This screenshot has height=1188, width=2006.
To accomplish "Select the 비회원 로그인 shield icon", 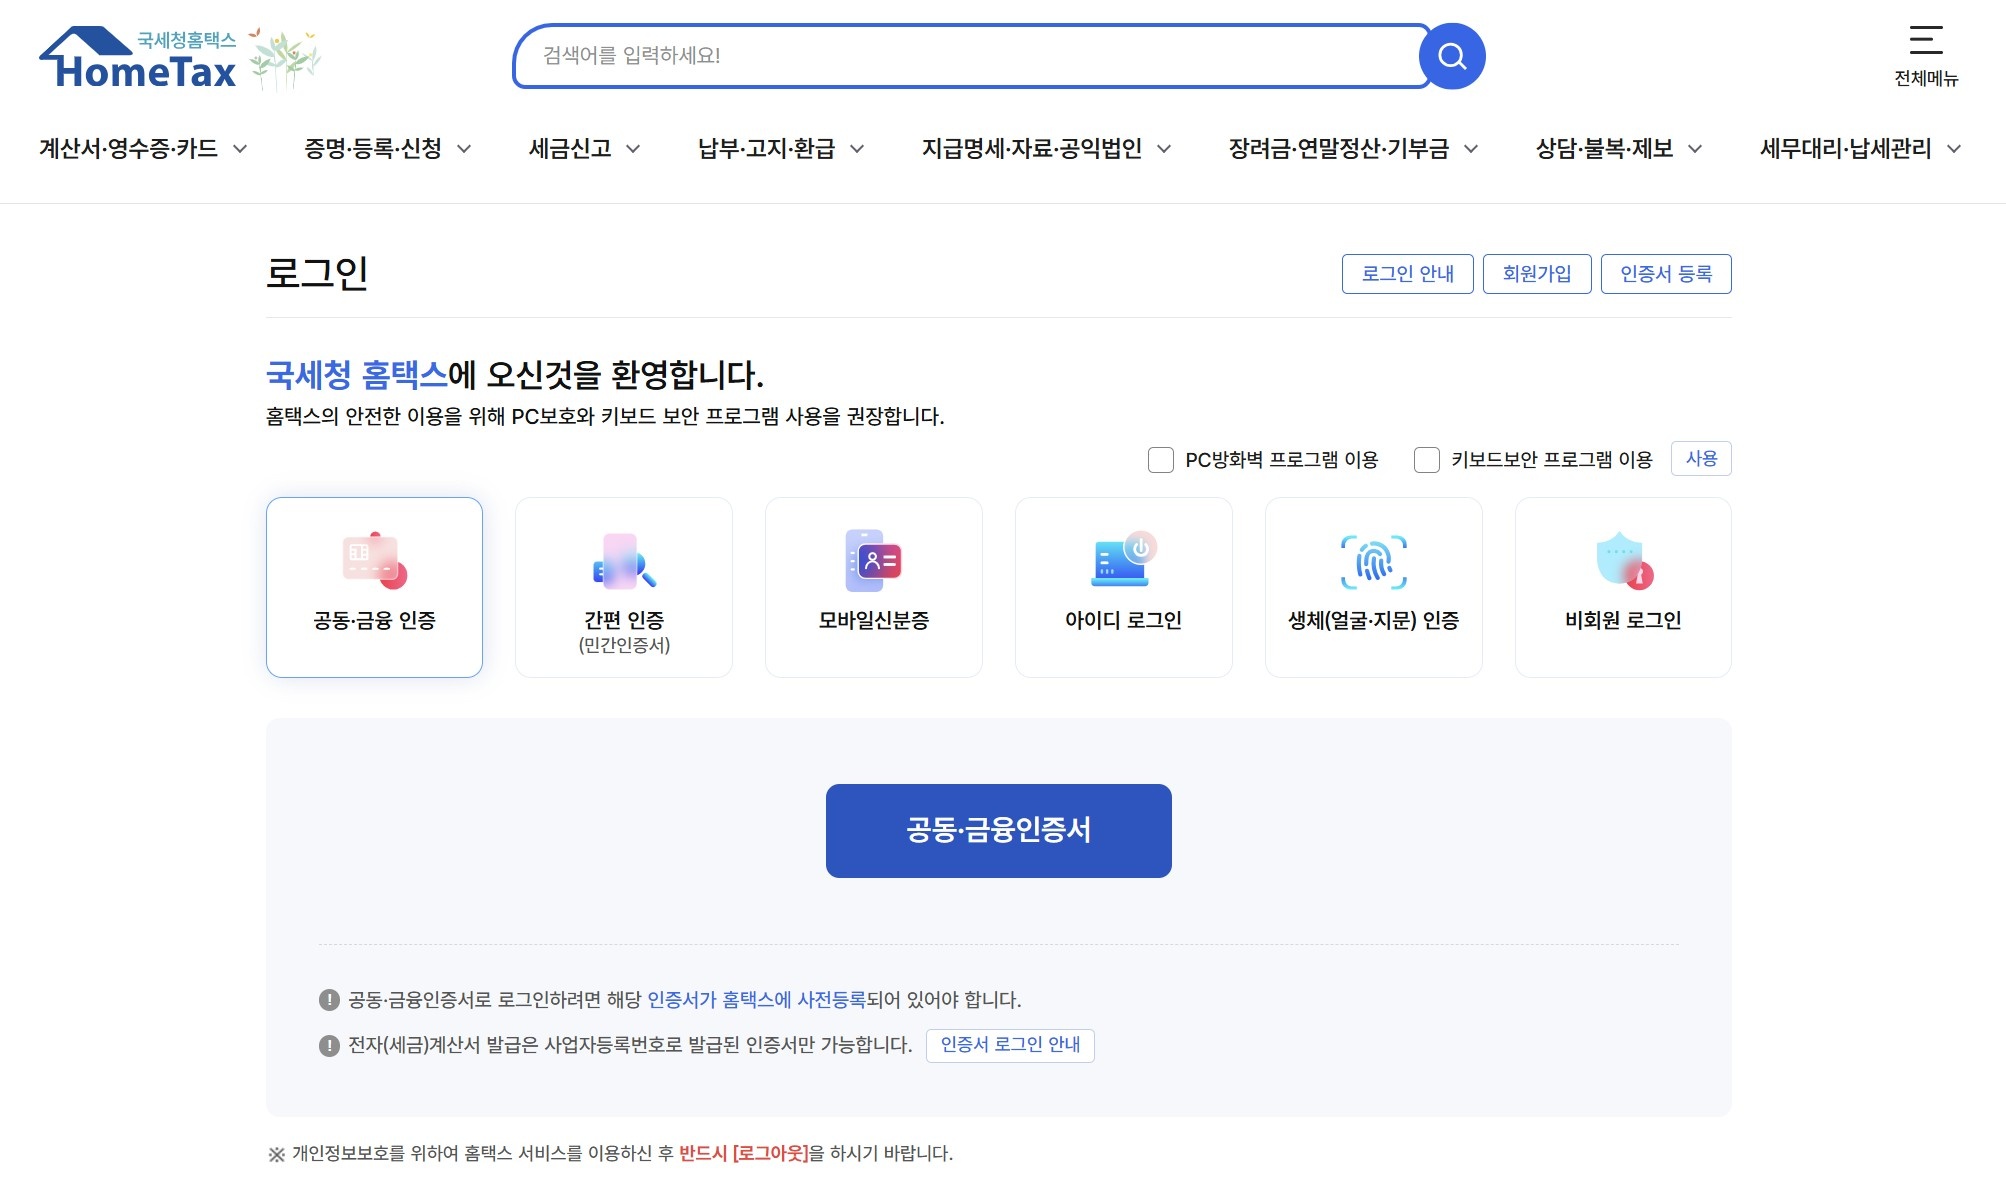I will point(1624,560).
